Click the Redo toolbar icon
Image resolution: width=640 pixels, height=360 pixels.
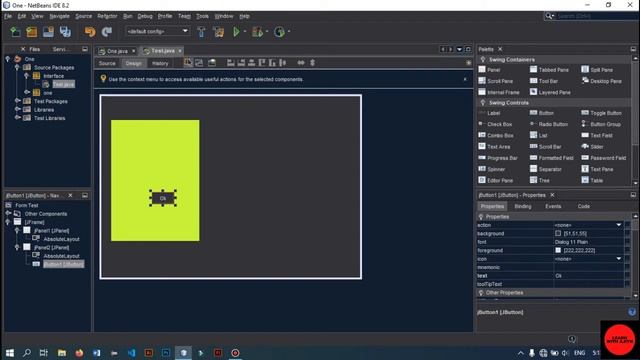(107, 32)
